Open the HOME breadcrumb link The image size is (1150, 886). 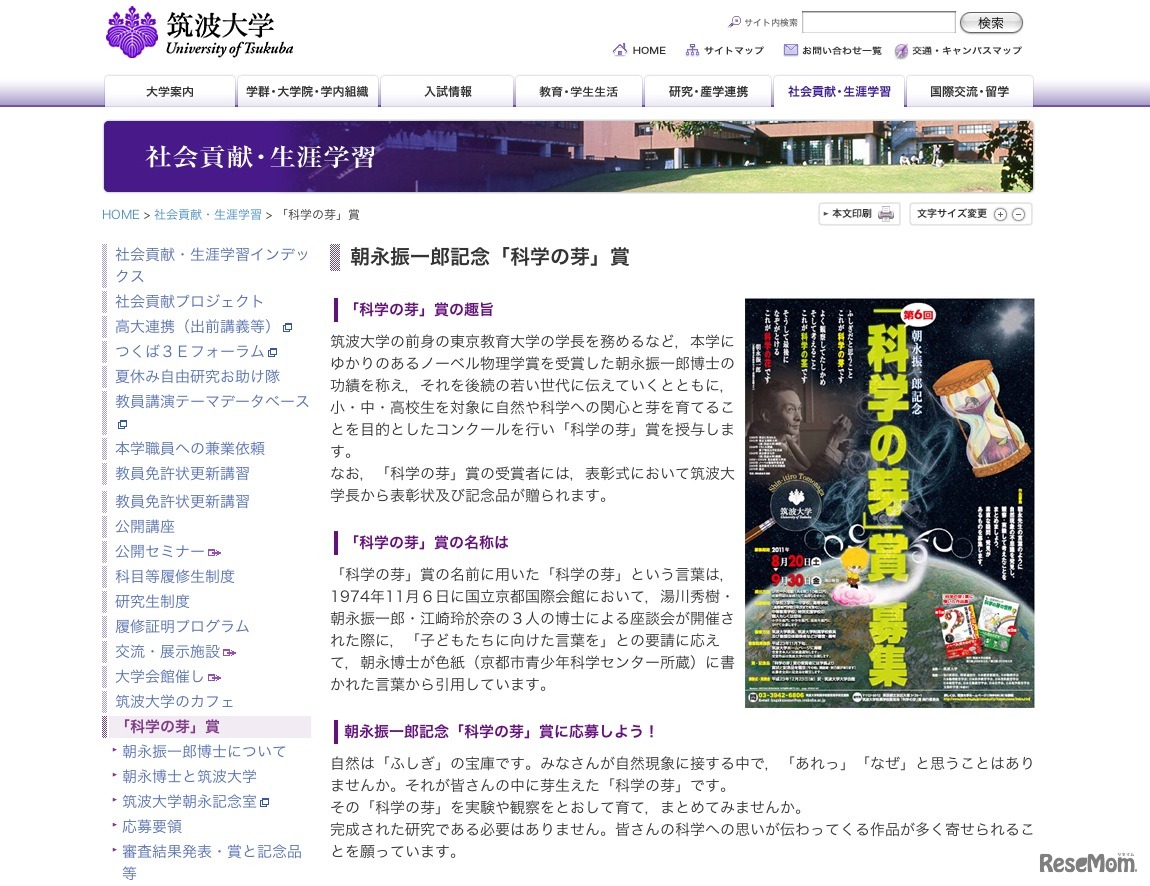tap(120, 214)
